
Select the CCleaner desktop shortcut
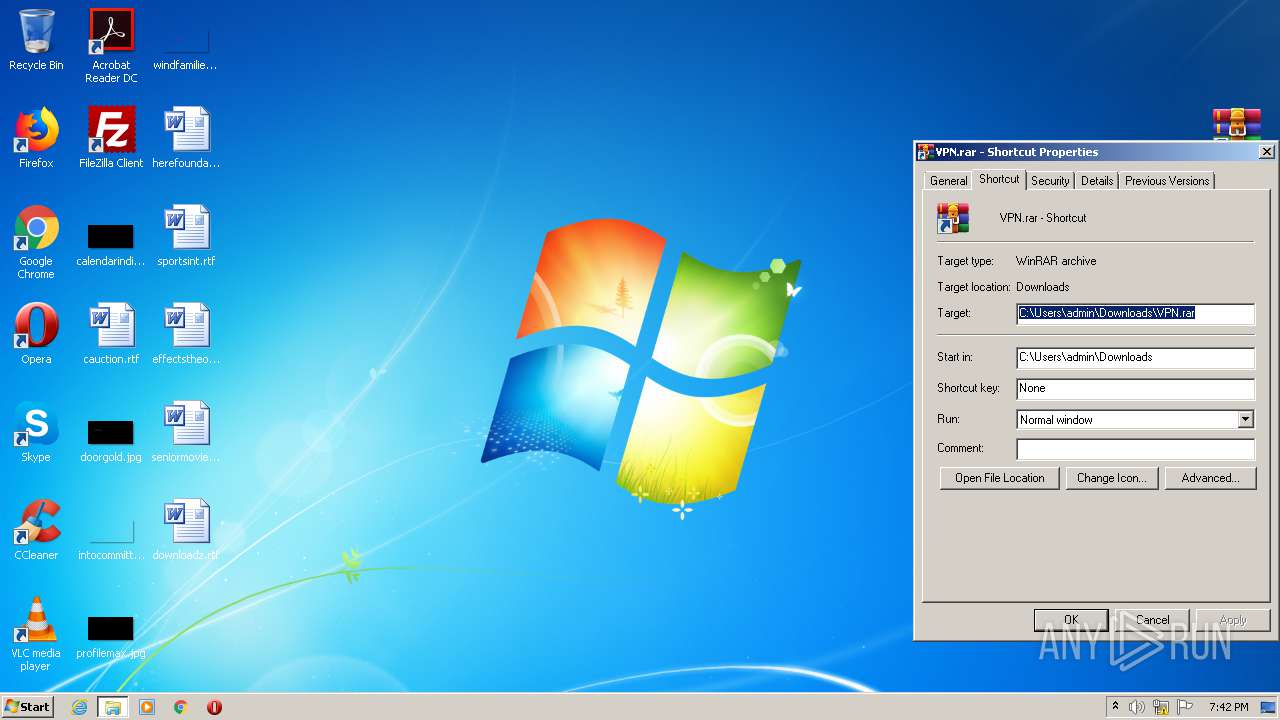[36, 530]
